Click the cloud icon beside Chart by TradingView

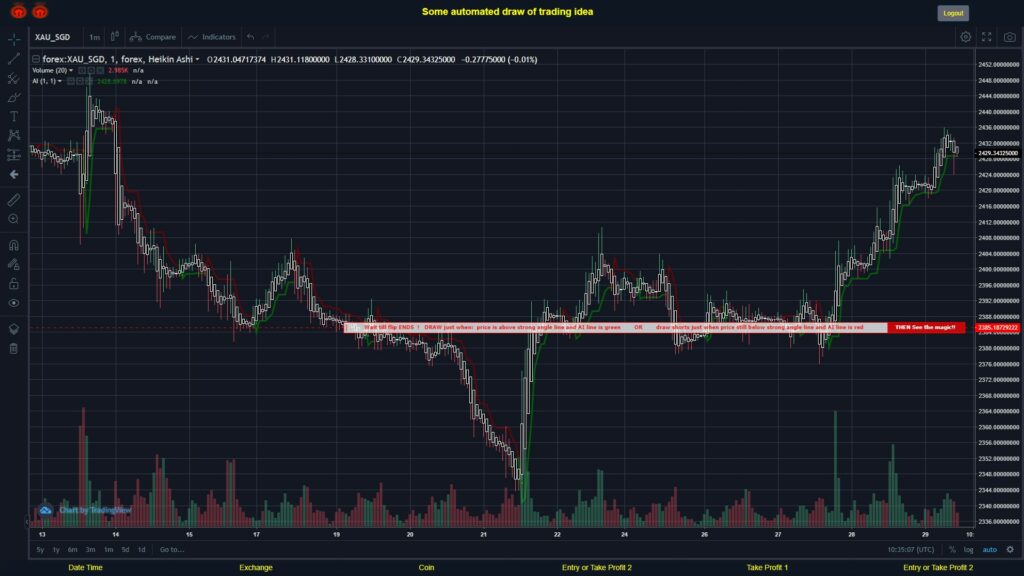45,510
